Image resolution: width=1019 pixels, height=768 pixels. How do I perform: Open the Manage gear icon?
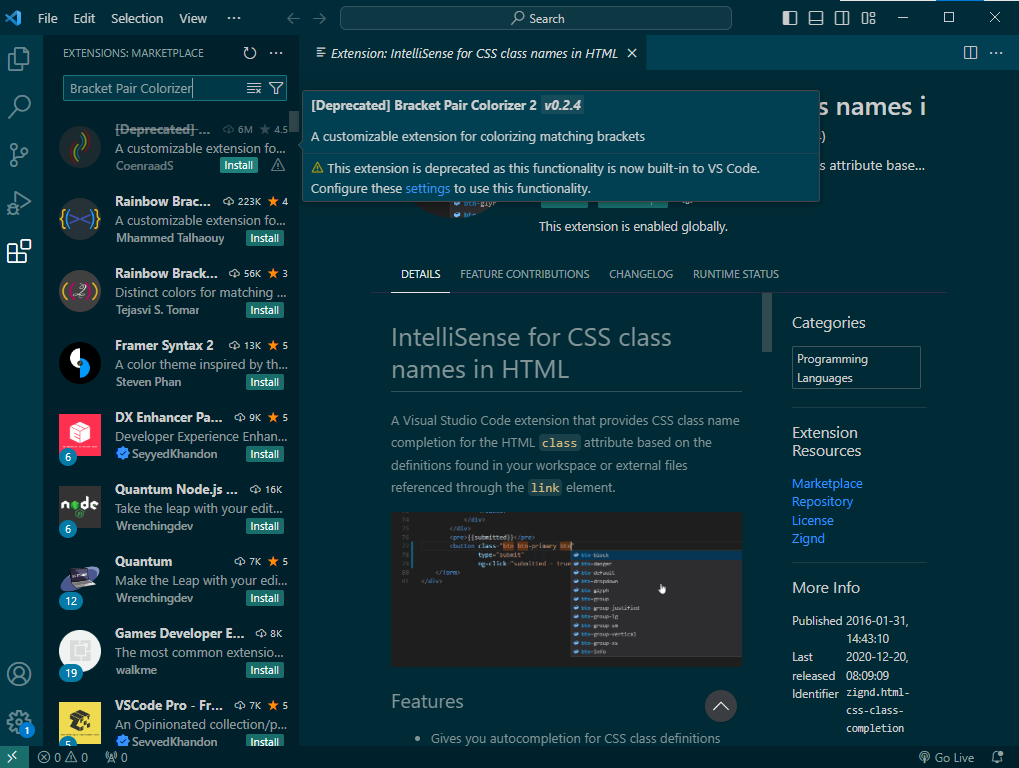coord(19,722)
